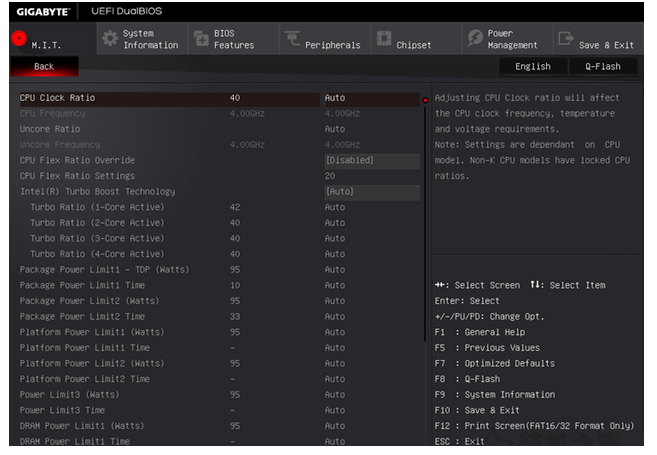This screenshot has height=455, width=657.
Task: Click the Save & Exit door icon
Action: [566, 39]
